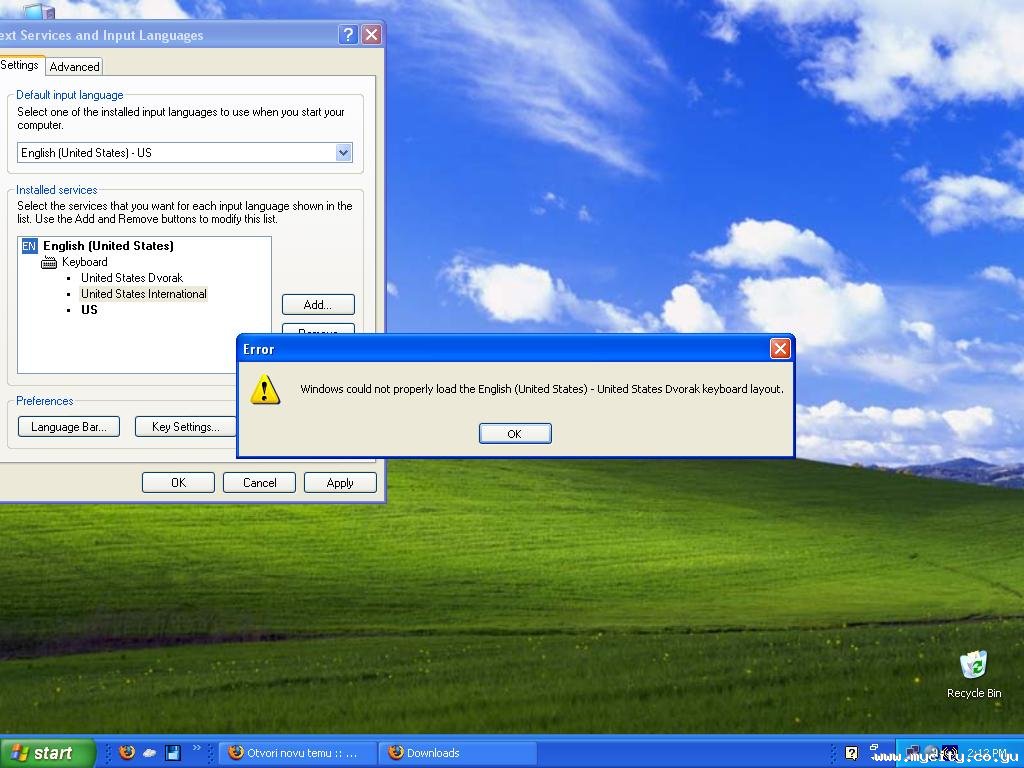1024x768 pixels.
Task: Click the floppy disk Quick Launch icon
Action: [x=173, y=753]
